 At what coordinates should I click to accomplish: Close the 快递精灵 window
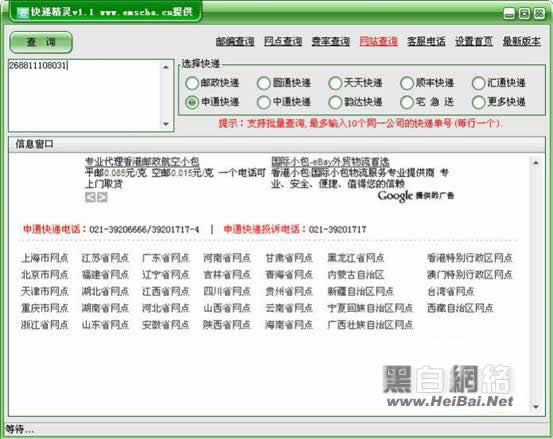(539, 14)
